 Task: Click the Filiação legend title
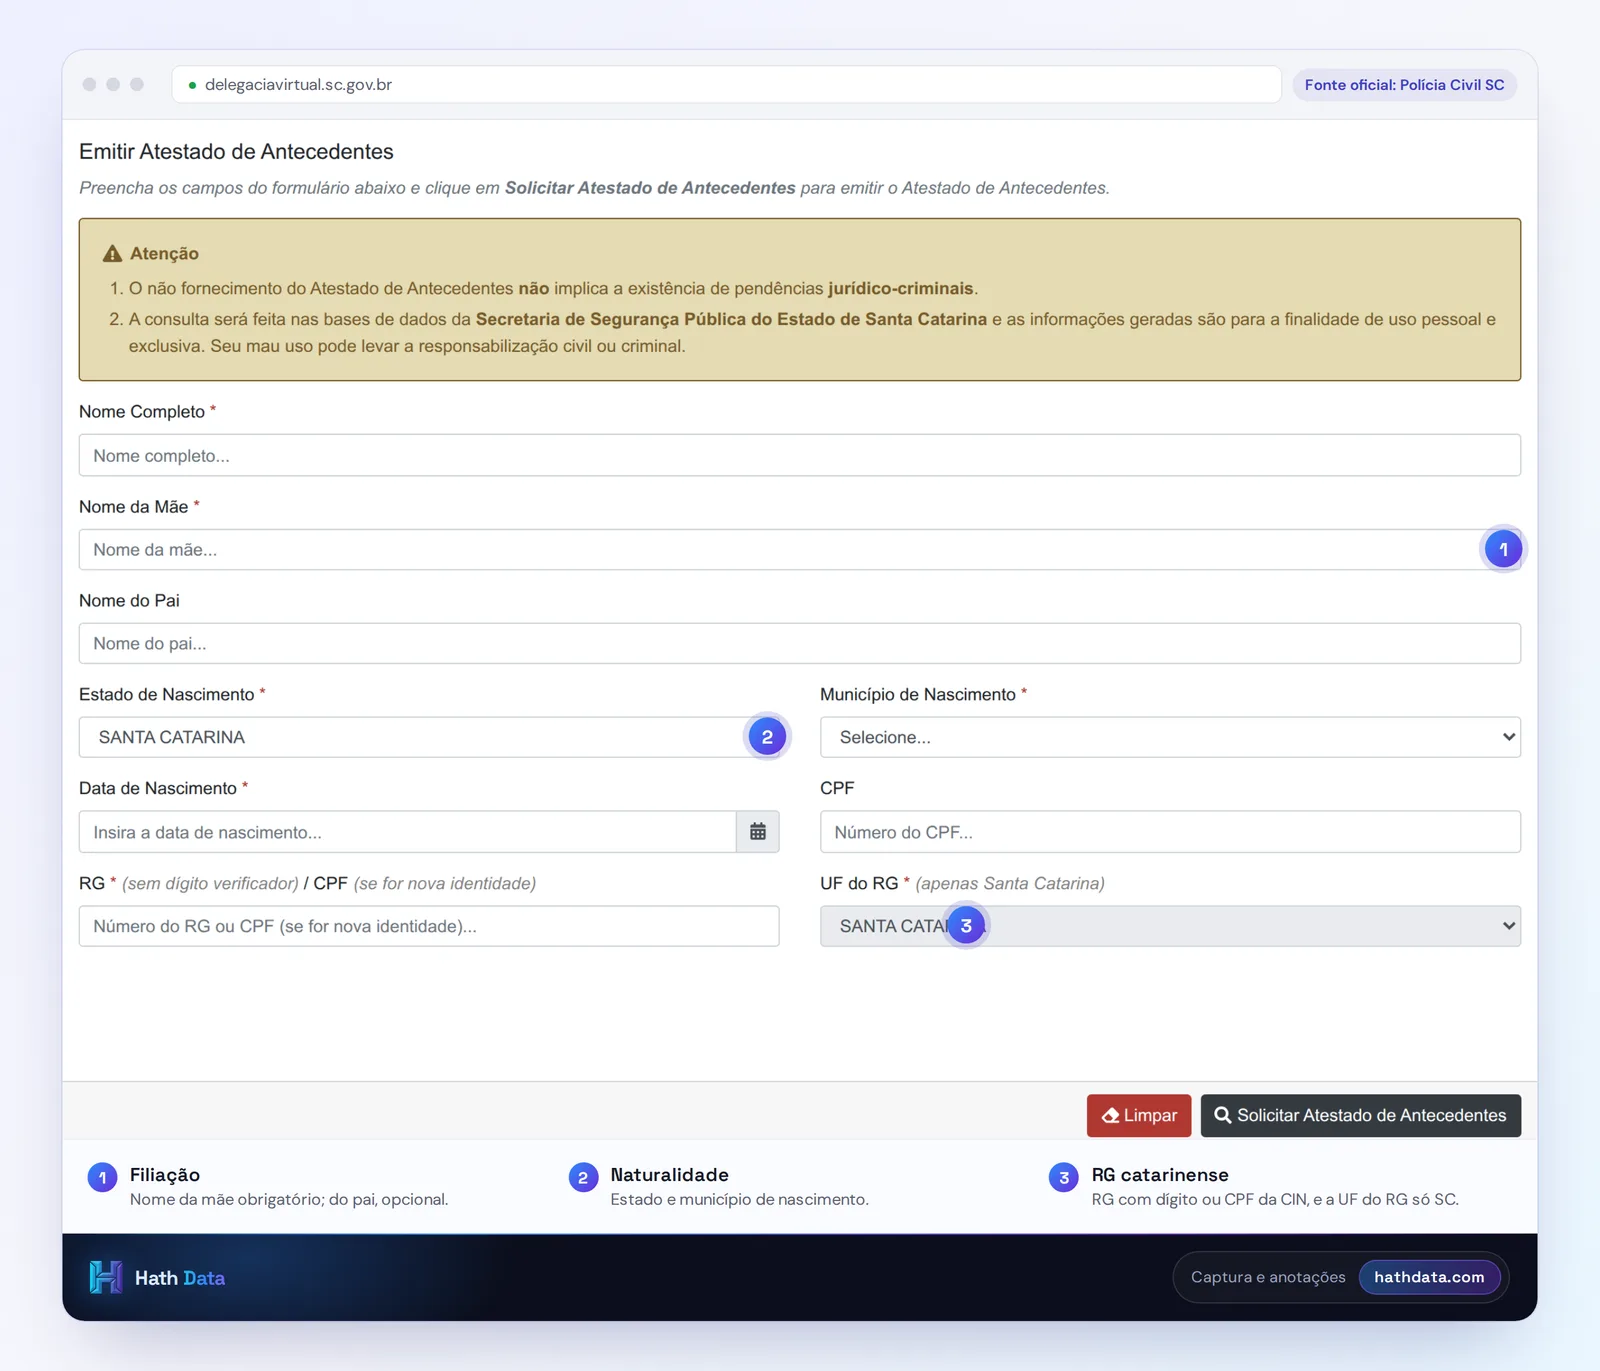click(x=165, y=1175)
